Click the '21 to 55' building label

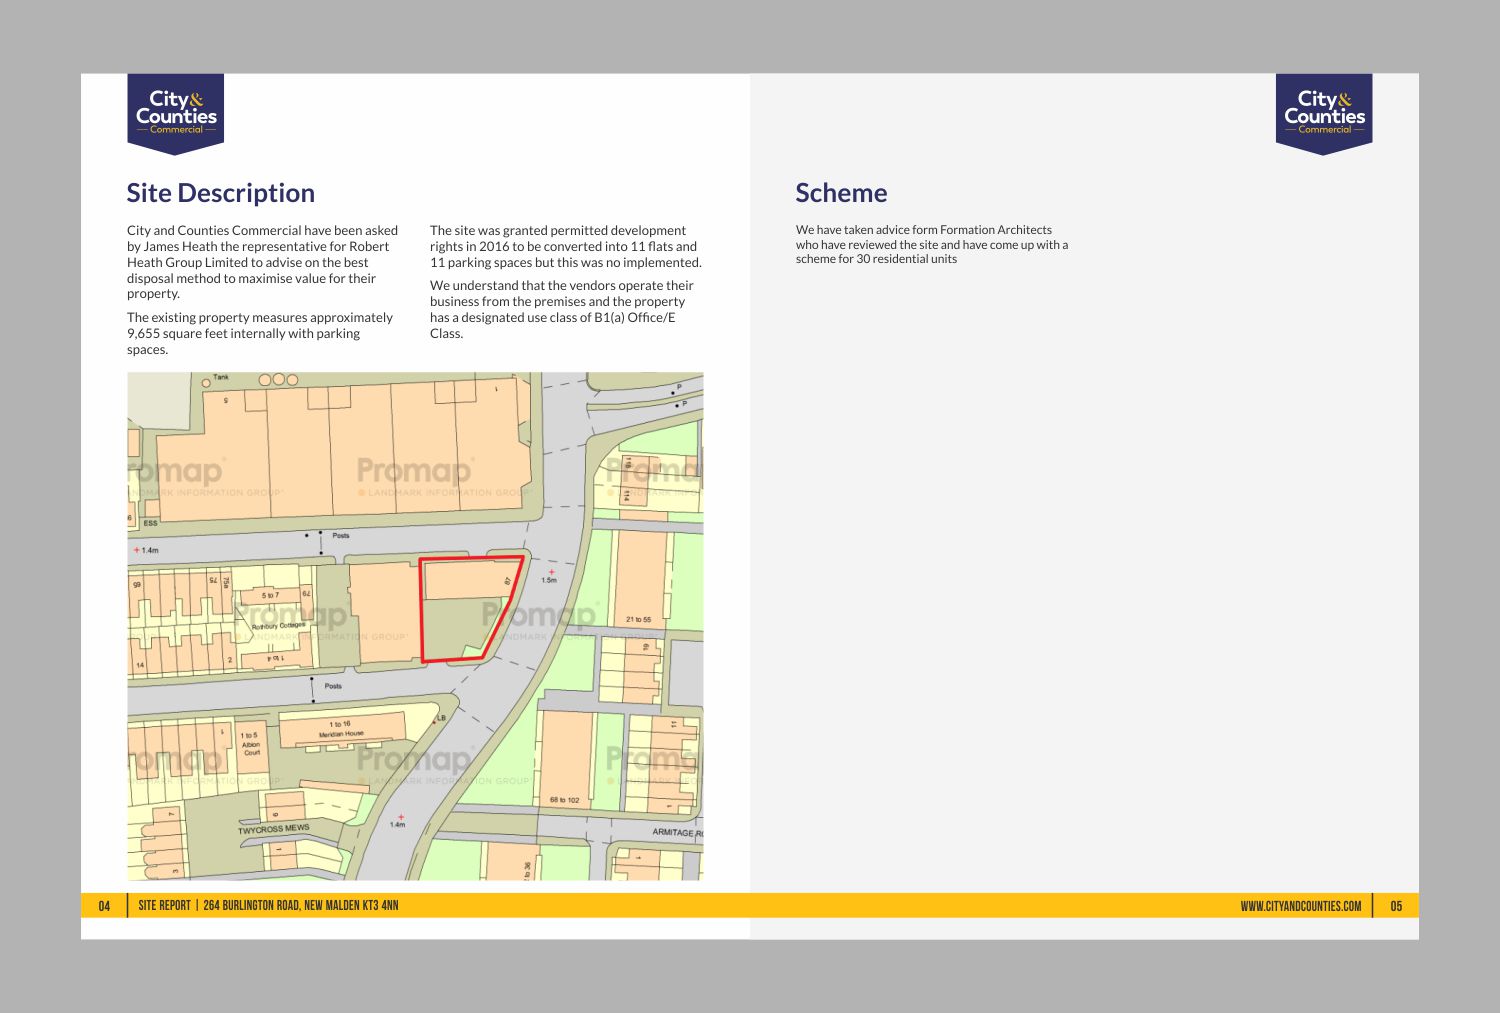[x=638, y=619]
